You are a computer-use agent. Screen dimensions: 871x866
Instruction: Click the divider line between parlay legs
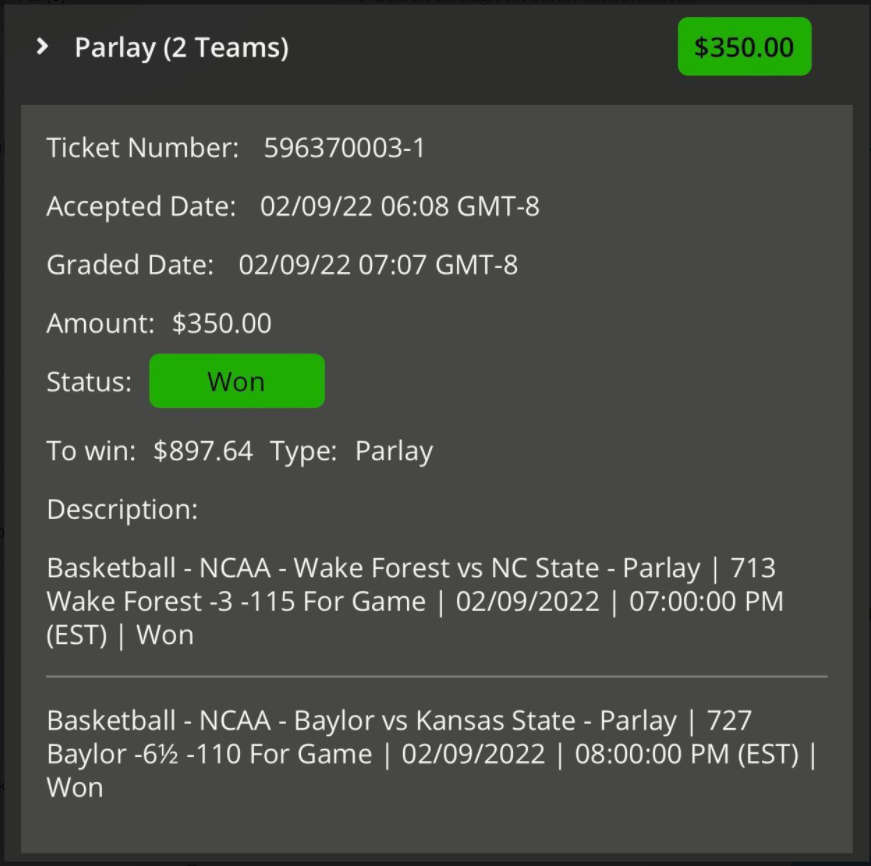click(437, 677)
